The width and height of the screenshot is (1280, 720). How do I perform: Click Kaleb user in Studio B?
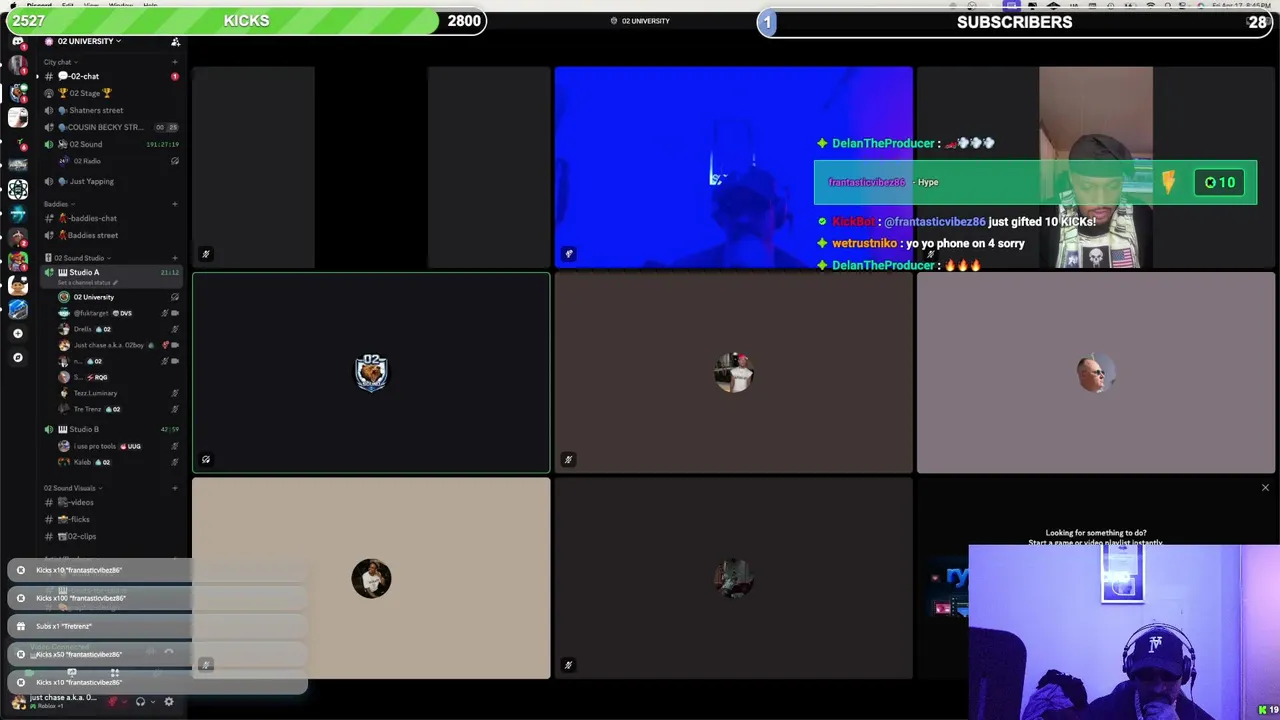pyautogui.click(x=117, y=462)
